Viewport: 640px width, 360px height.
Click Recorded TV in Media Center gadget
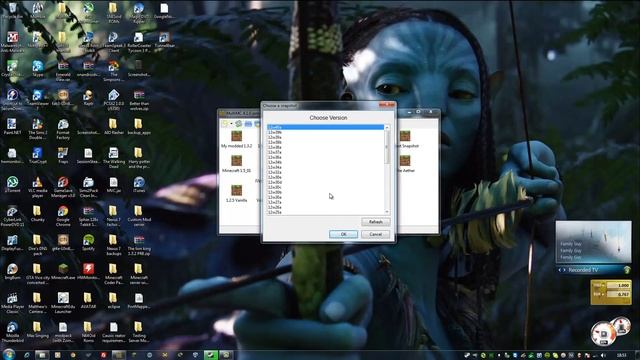pos(583,270)
